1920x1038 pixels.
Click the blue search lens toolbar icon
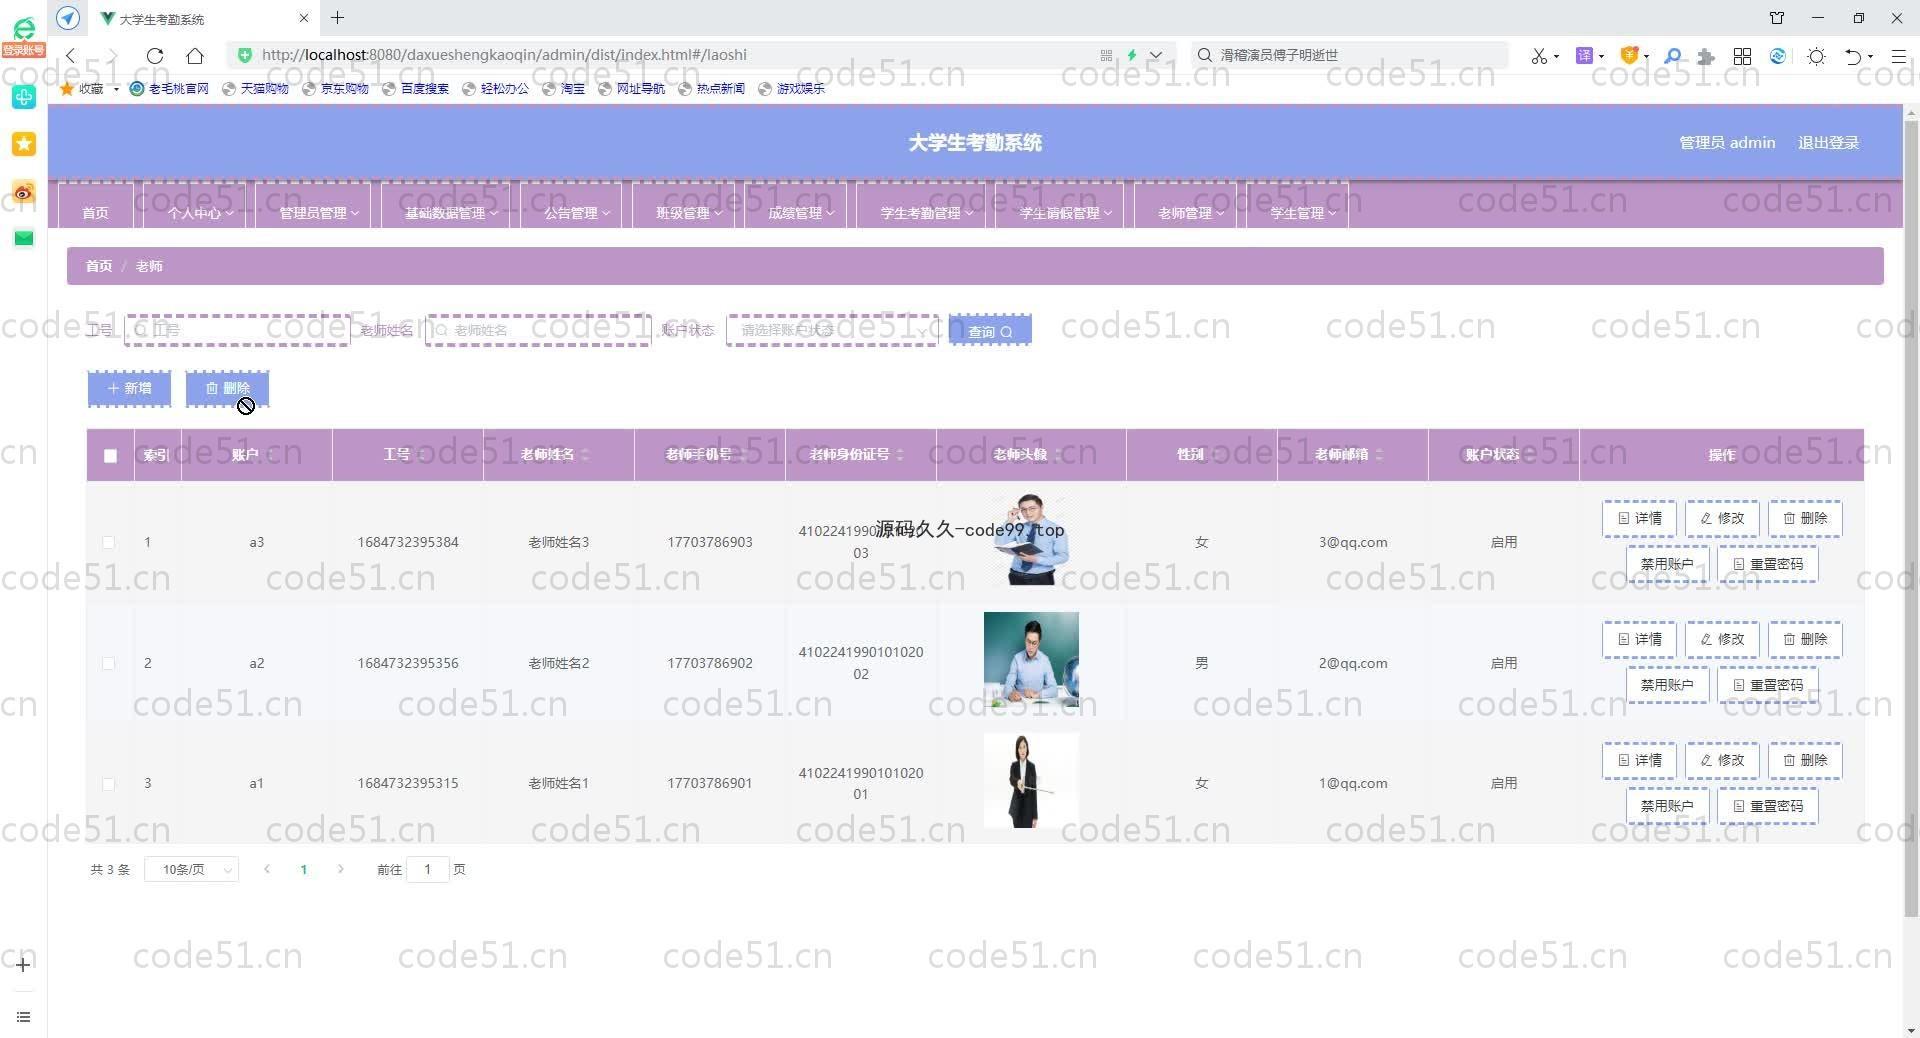1672,56
